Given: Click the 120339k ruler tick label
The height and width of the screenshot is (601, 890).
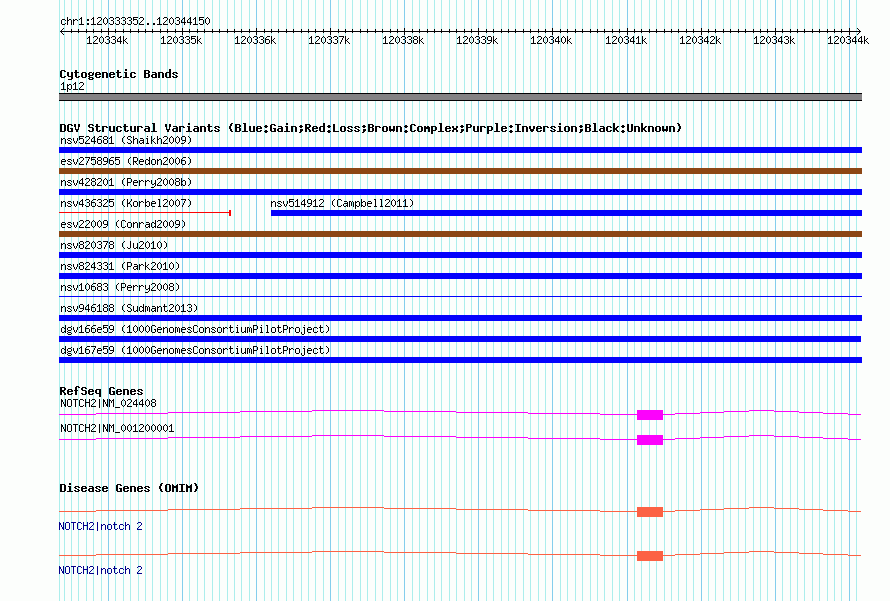Looking at the screenshot, I should [x=477, y=40].
